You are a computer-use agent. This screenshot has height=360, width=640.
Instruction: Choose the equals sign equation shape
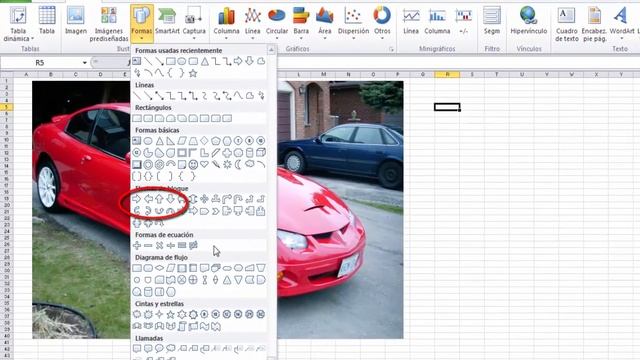click(x=182, y=245)
